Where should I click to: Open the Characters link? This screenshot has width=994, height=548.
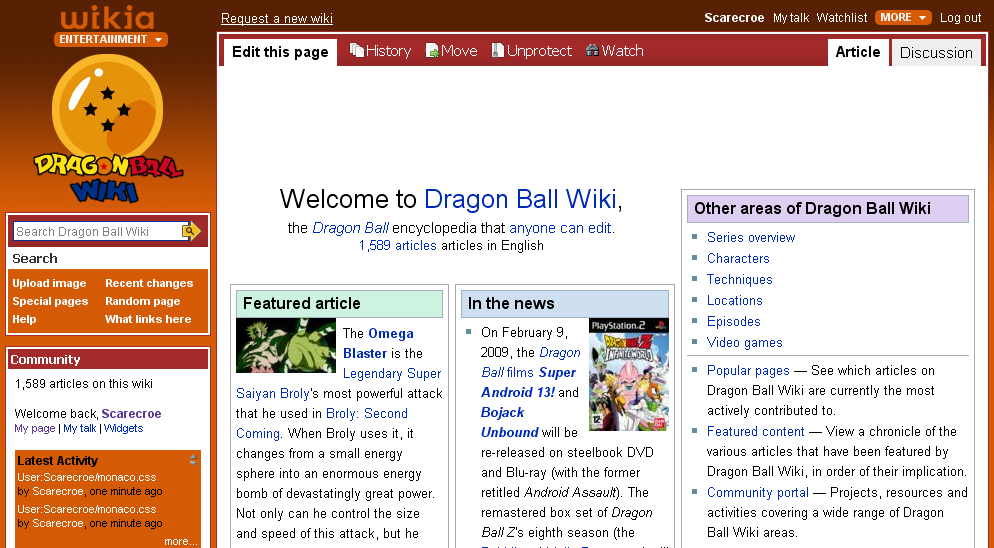(738, 258)
